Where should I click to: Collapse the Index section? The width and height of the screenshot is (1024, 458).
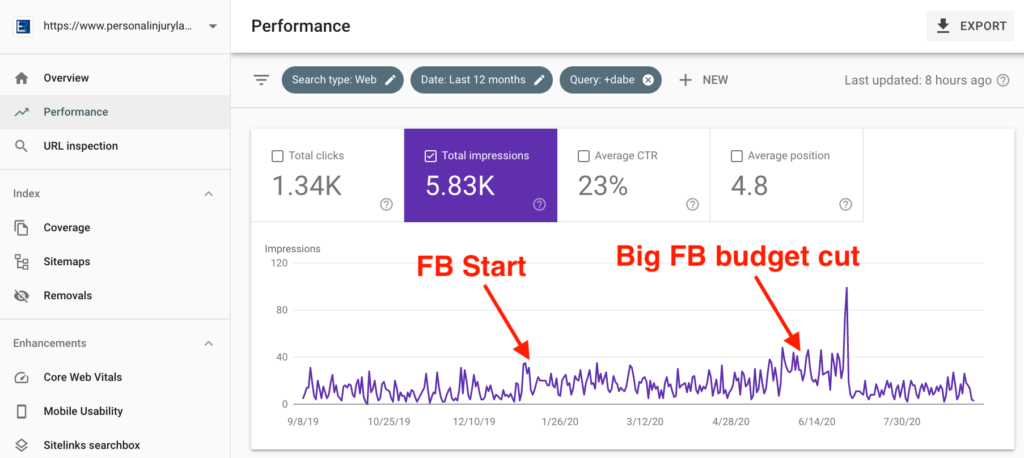(x=208, y=193)
